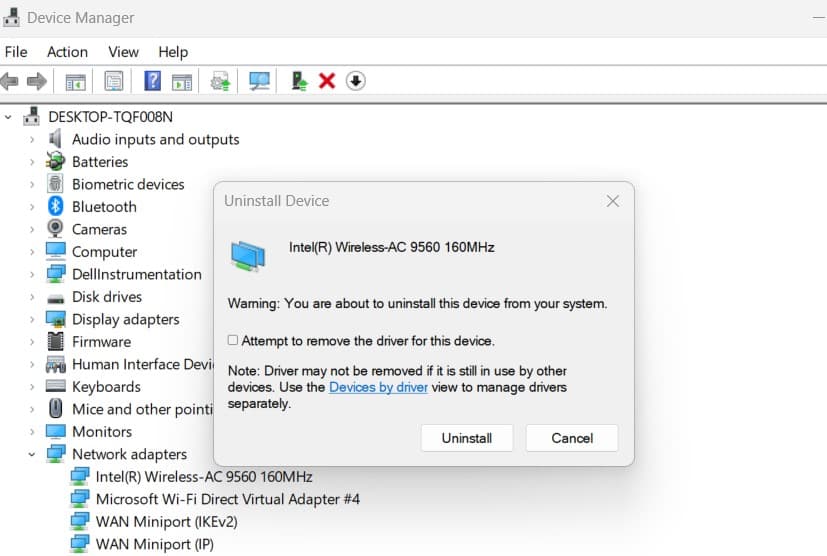Expand the Cameras category

click(x=32, y=229)
